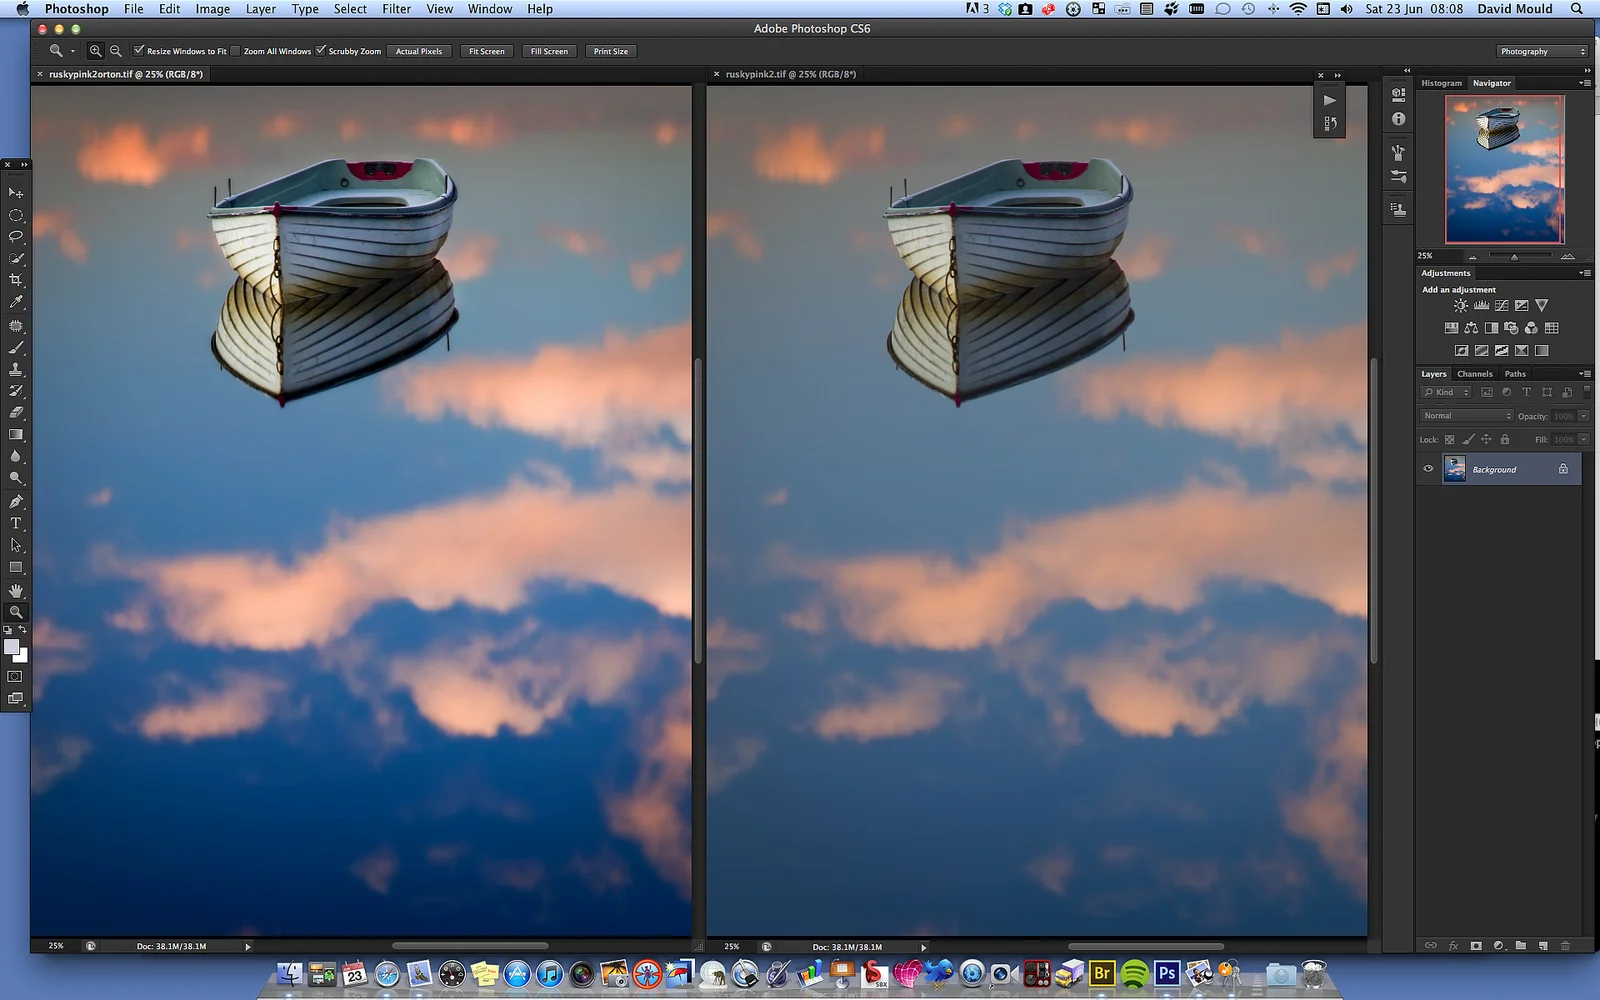Open the layer blend mode Normal dropdown
1600x1000 pixels.
tap(1467, 416)
